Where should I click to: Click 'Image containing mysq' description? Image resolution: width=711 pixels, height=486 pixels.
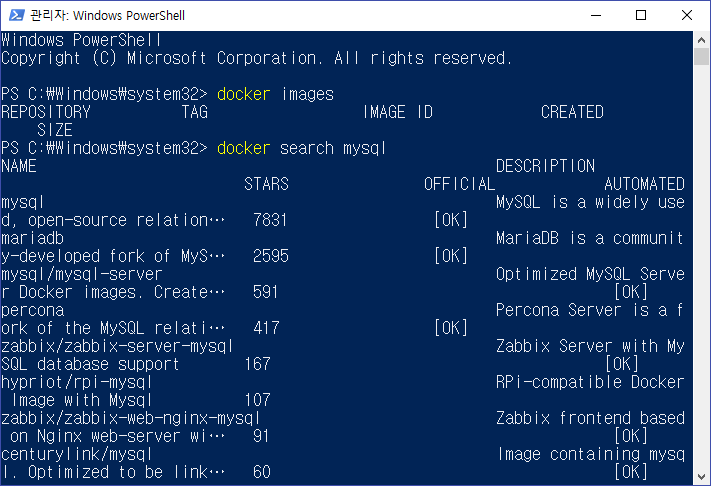pyautogui.click(x=591, y=454)
